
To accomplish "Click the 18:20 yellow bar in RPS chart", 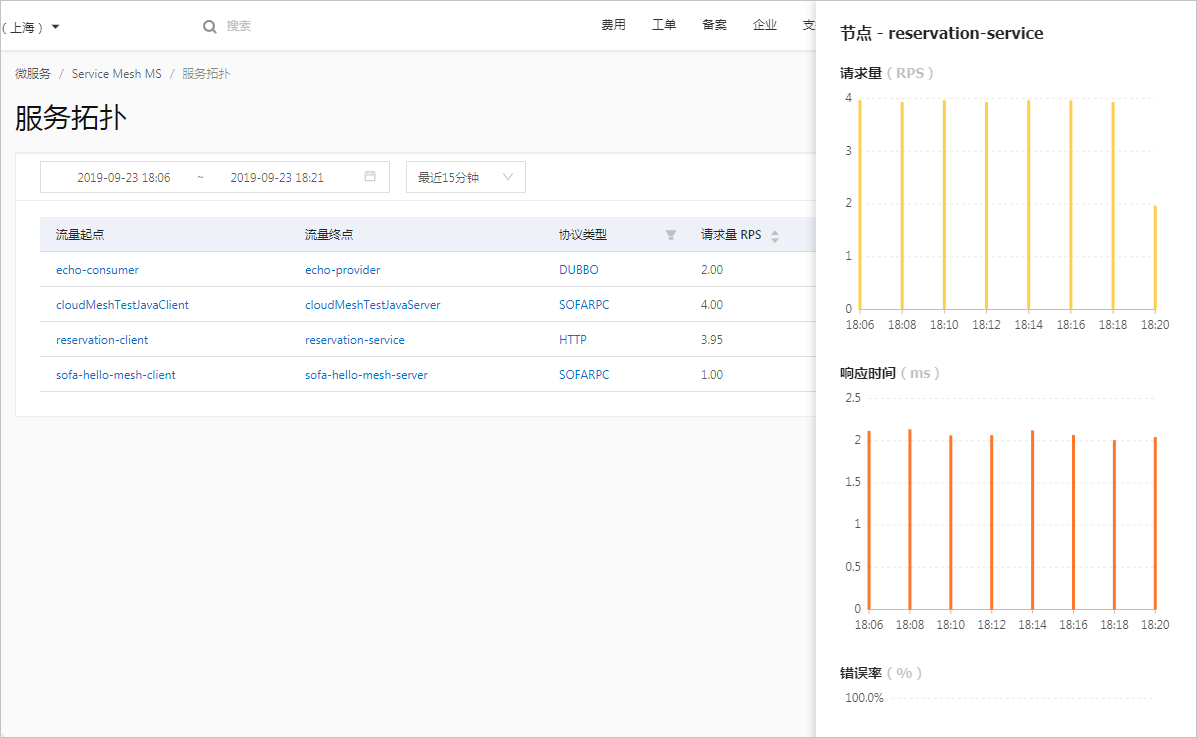I will click(x=1155, y=257).
